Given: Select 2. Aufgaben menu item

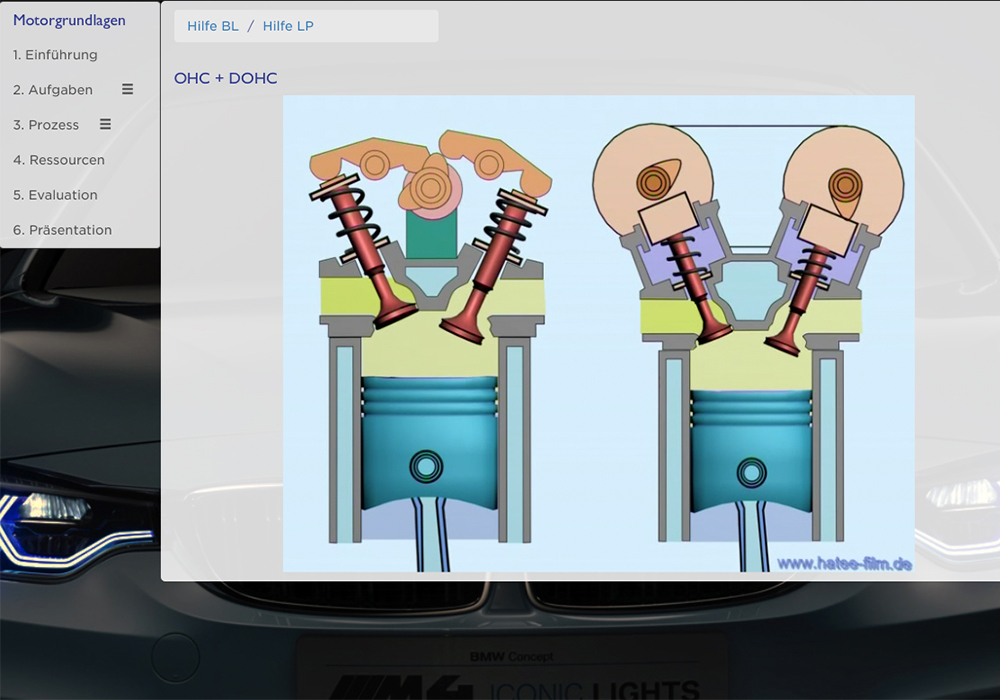Looking at the screenshot, I should pos(53,90).
